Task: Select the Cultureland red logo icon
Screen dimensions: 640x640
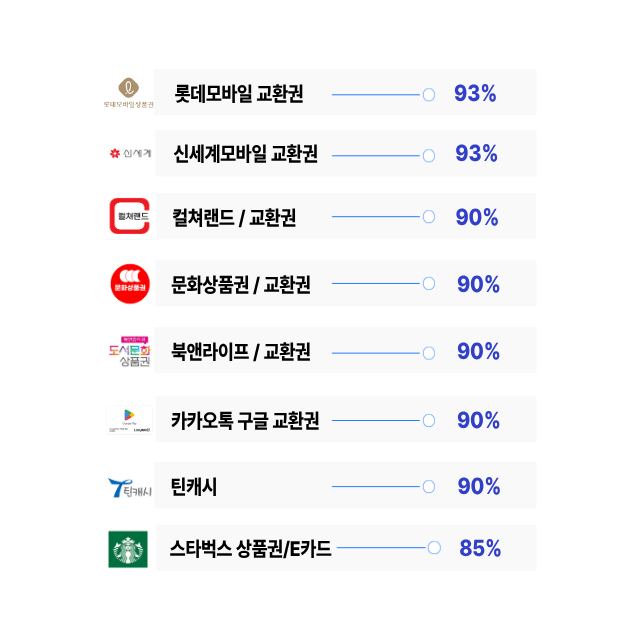Action: coord(129,216)
